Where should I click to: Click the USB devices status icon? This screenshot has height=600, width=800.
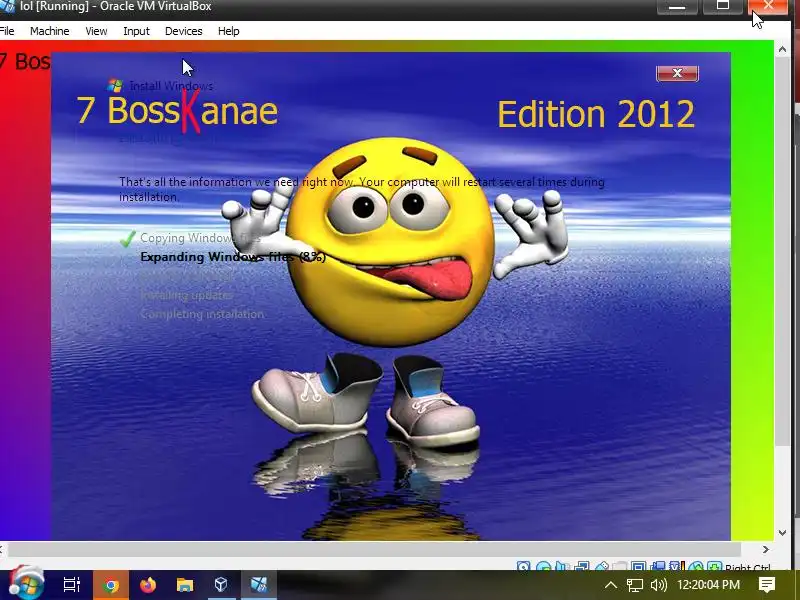point(602,566)
